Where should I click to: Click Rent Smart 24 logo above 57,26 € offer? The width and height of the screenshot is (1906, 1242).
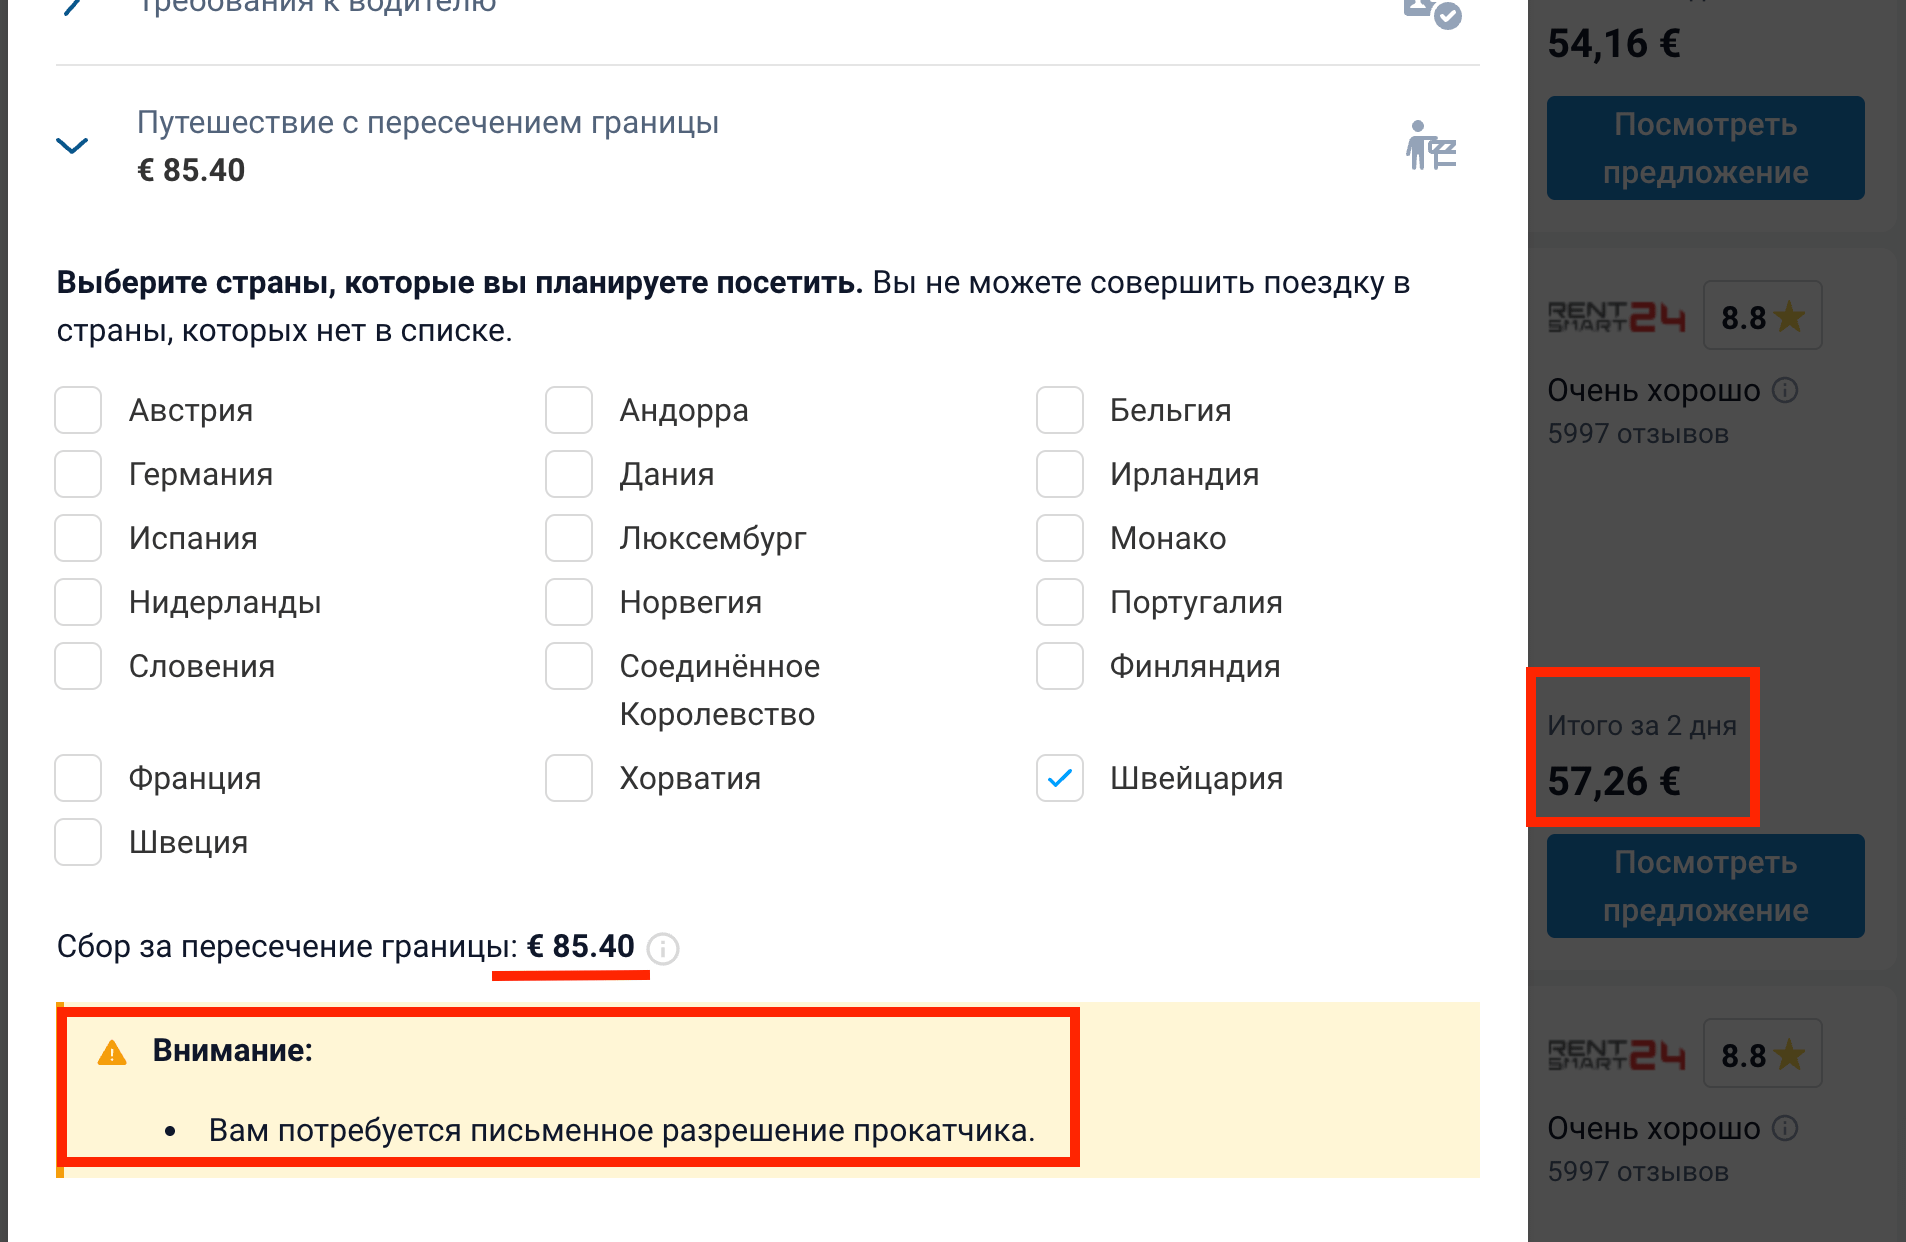[1616, 317]
